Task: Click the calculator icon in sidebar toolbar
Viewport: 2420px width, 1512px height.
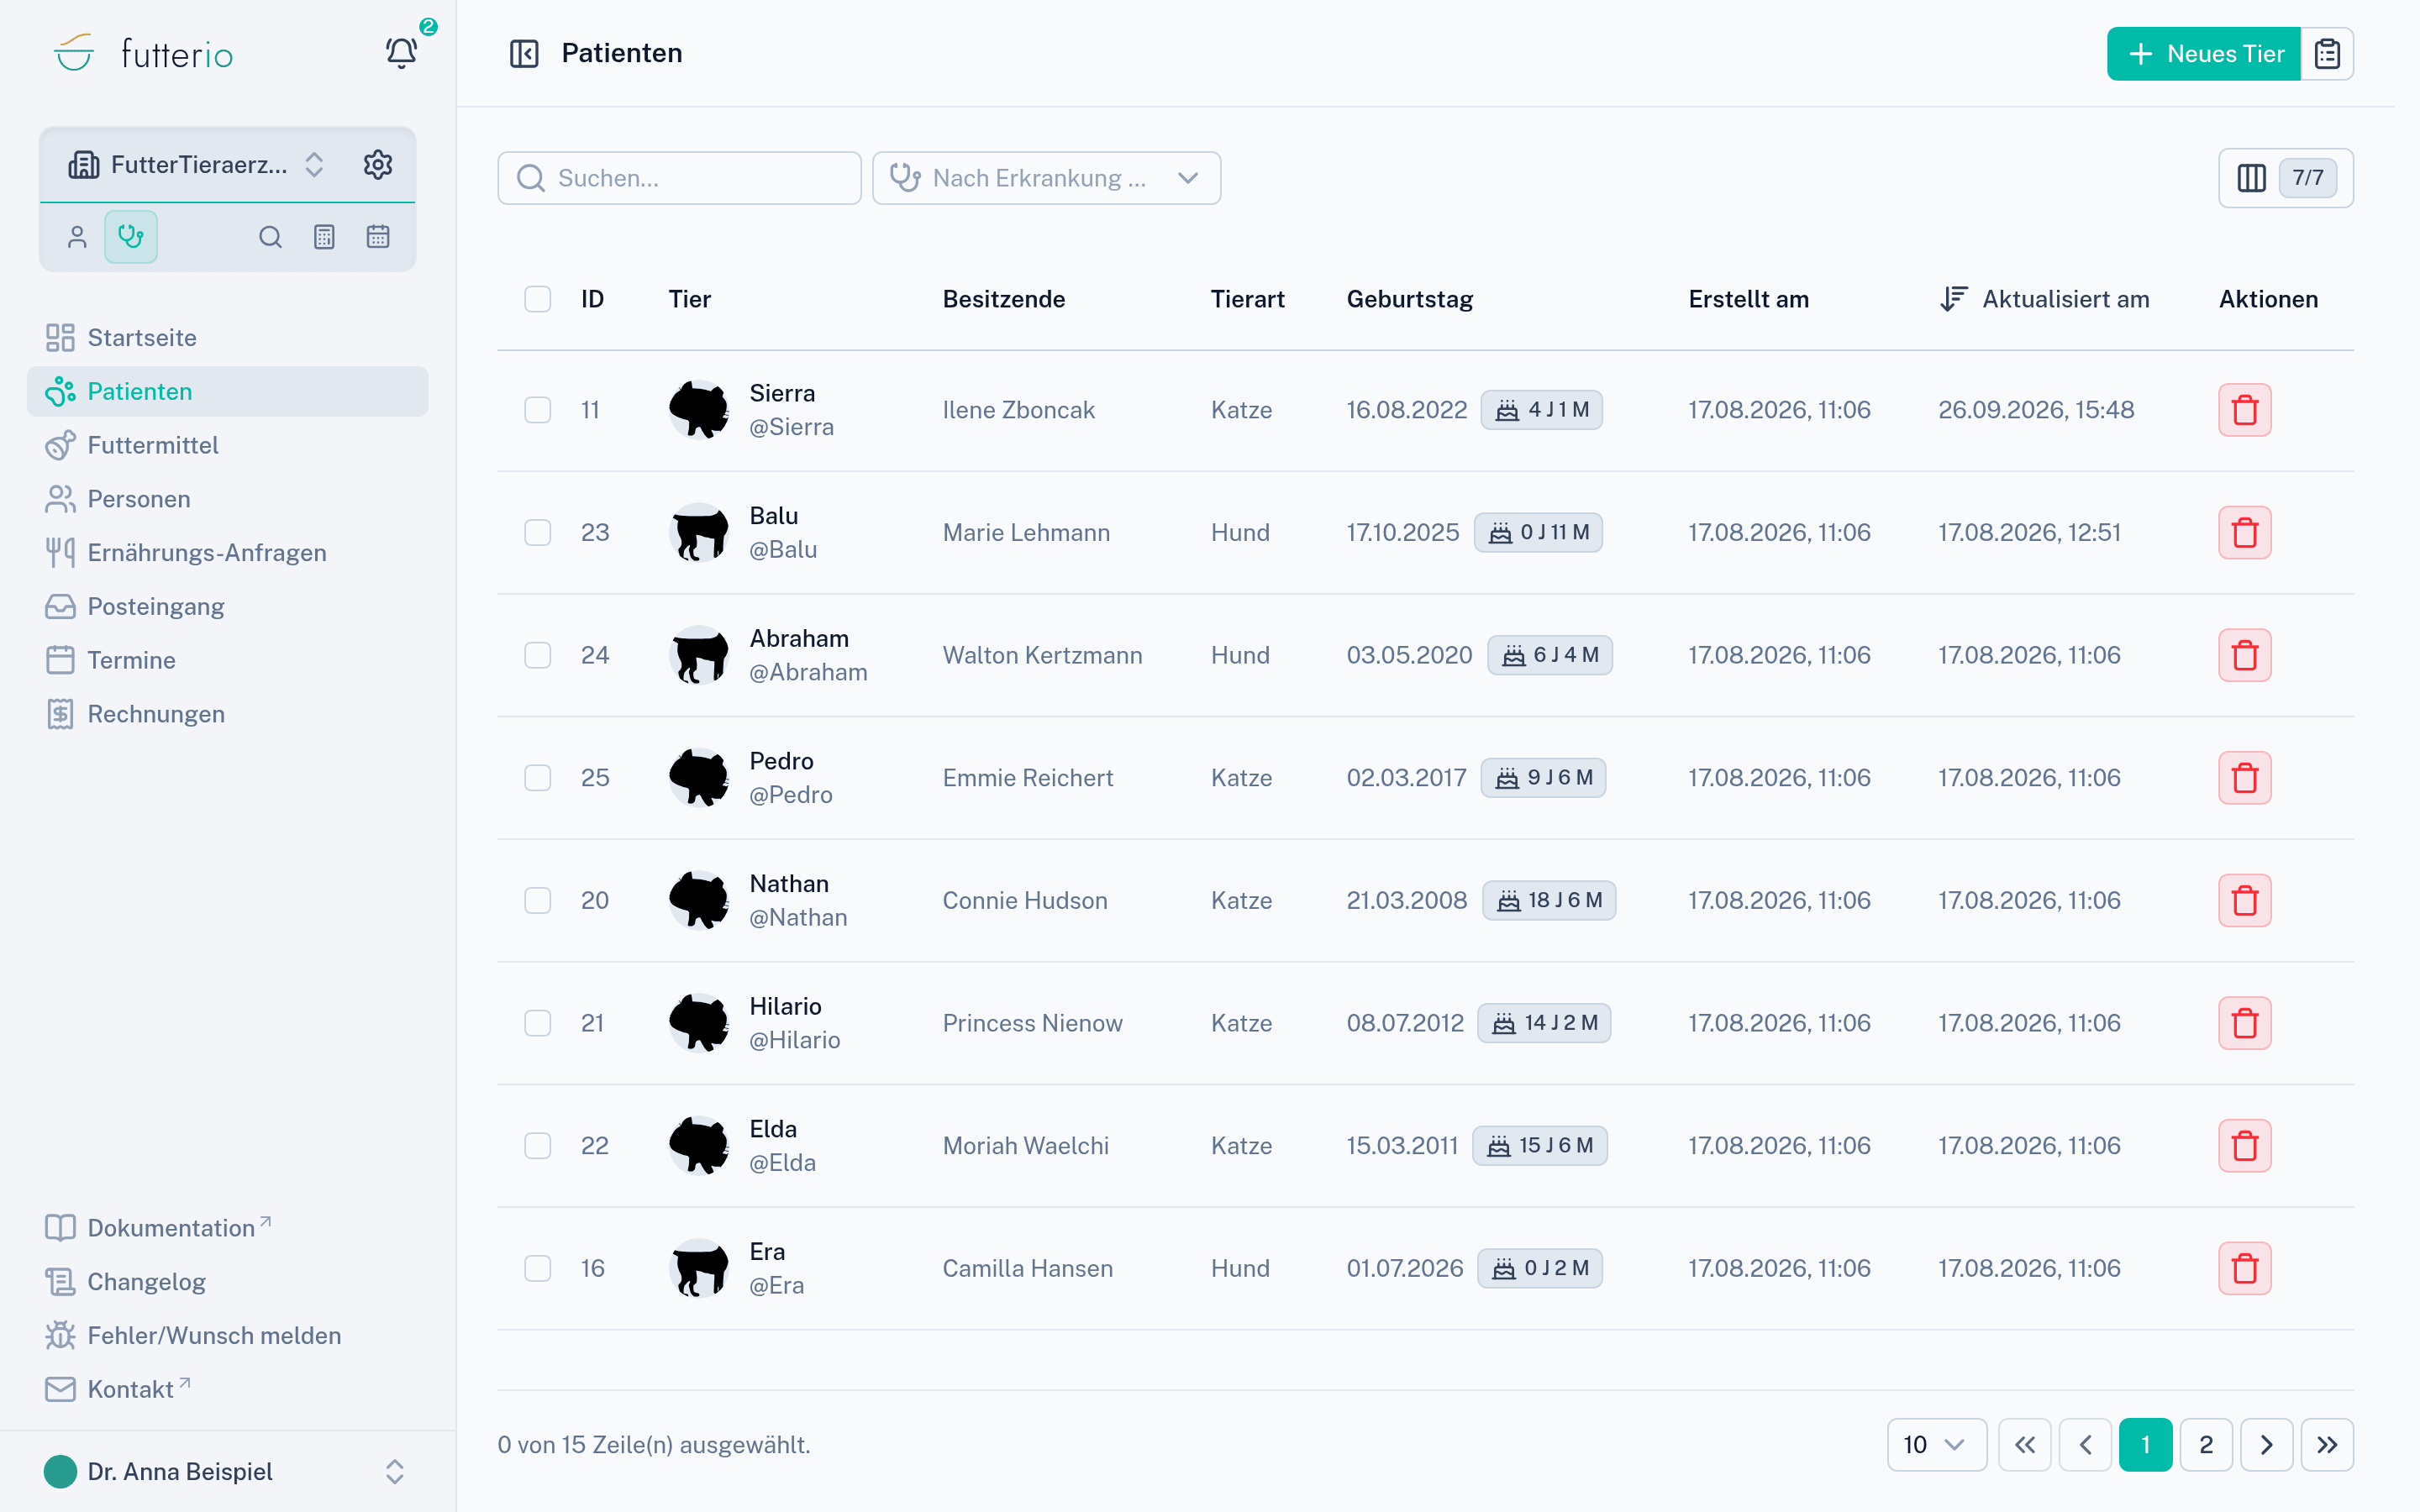Action: pyautogui.click(x=324, y=237)
